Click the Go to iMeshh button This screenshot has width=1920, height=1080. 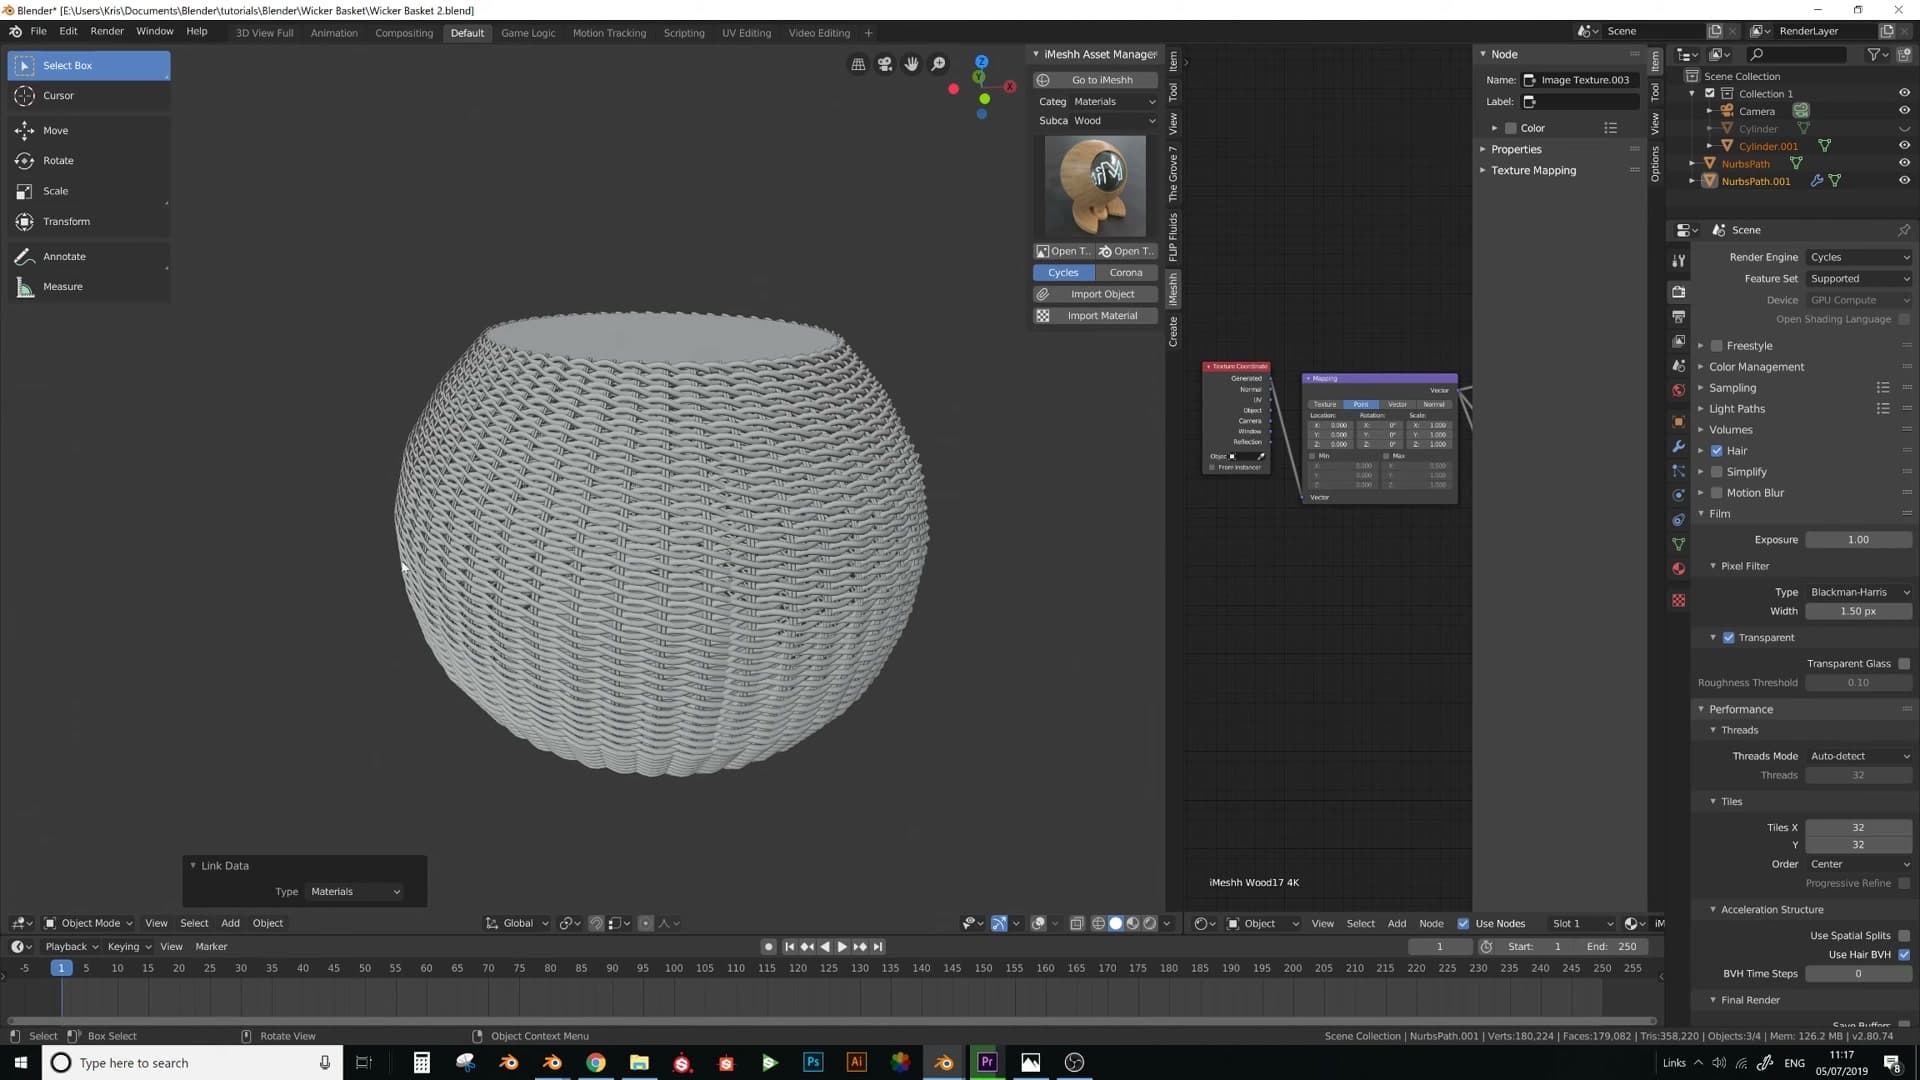point(1095,80)
